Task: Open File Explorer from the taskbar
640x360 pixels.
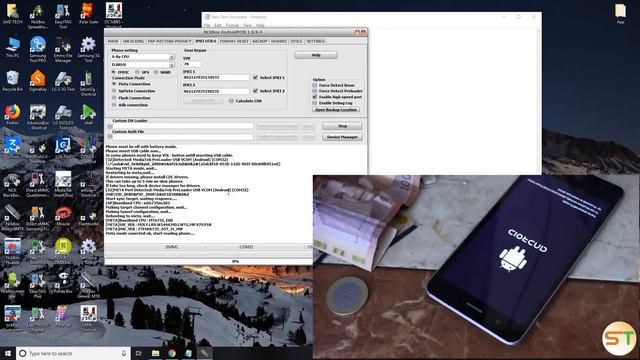Action: pos(155,353)
